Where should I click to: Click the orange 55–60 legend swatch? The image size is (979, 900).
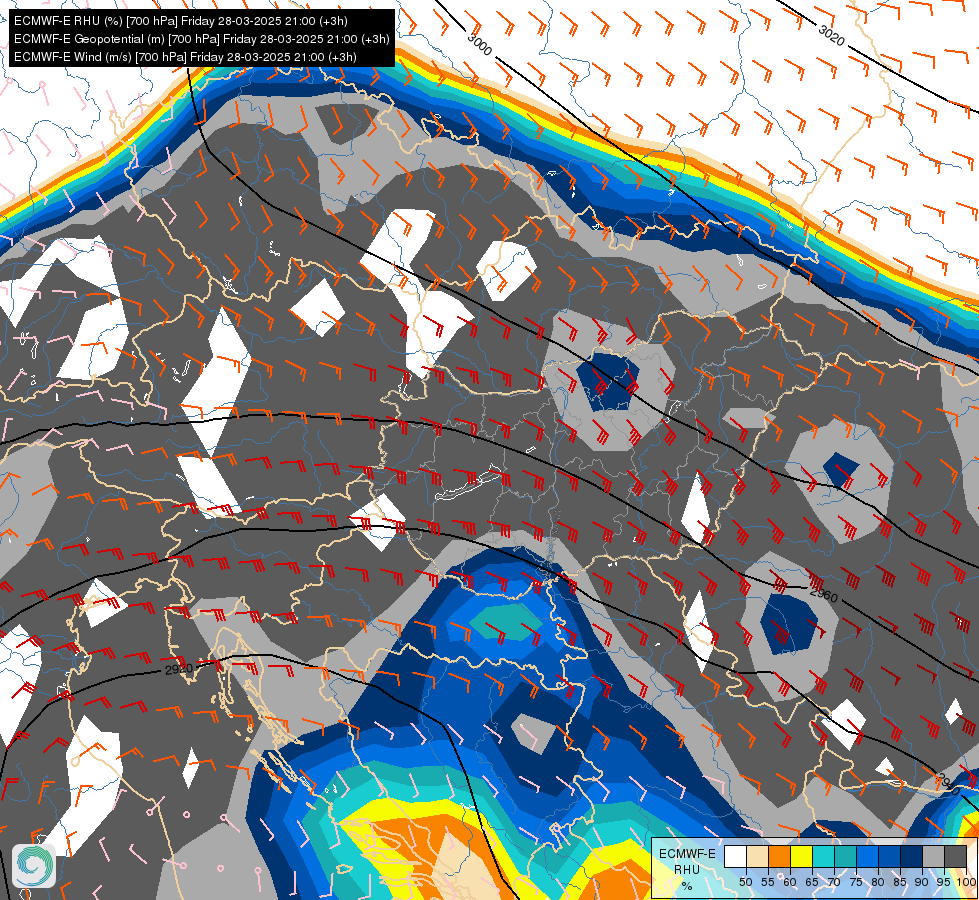click(780, 856)
